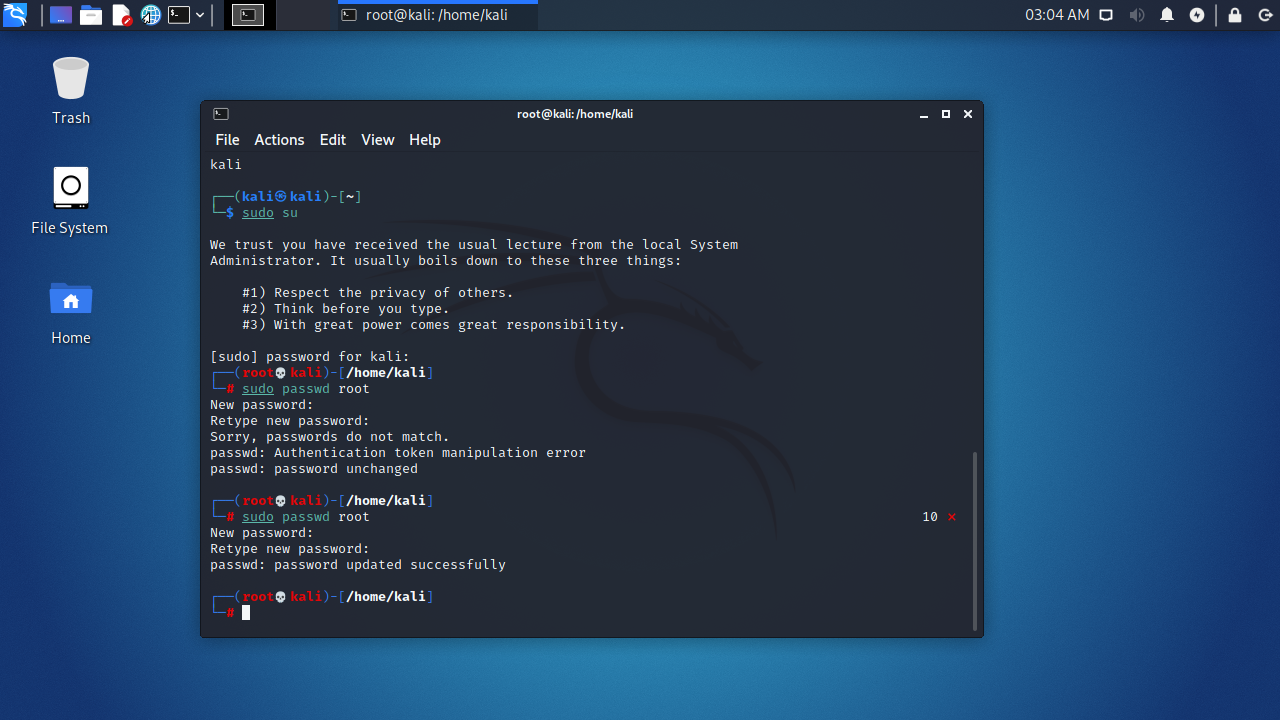Open the text editor from the panel
1280x720 pixels.
pos(122,14)
